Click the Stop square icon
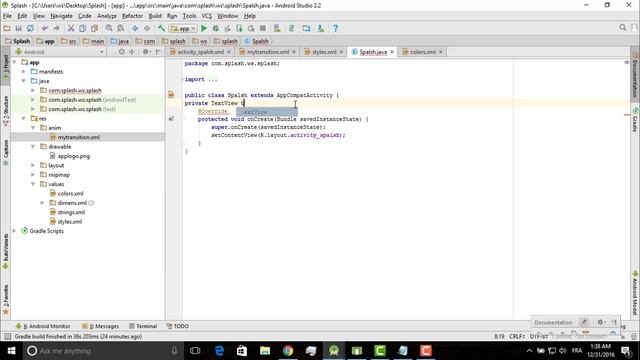This screenshot has height=360, width=640. (263, 28)
